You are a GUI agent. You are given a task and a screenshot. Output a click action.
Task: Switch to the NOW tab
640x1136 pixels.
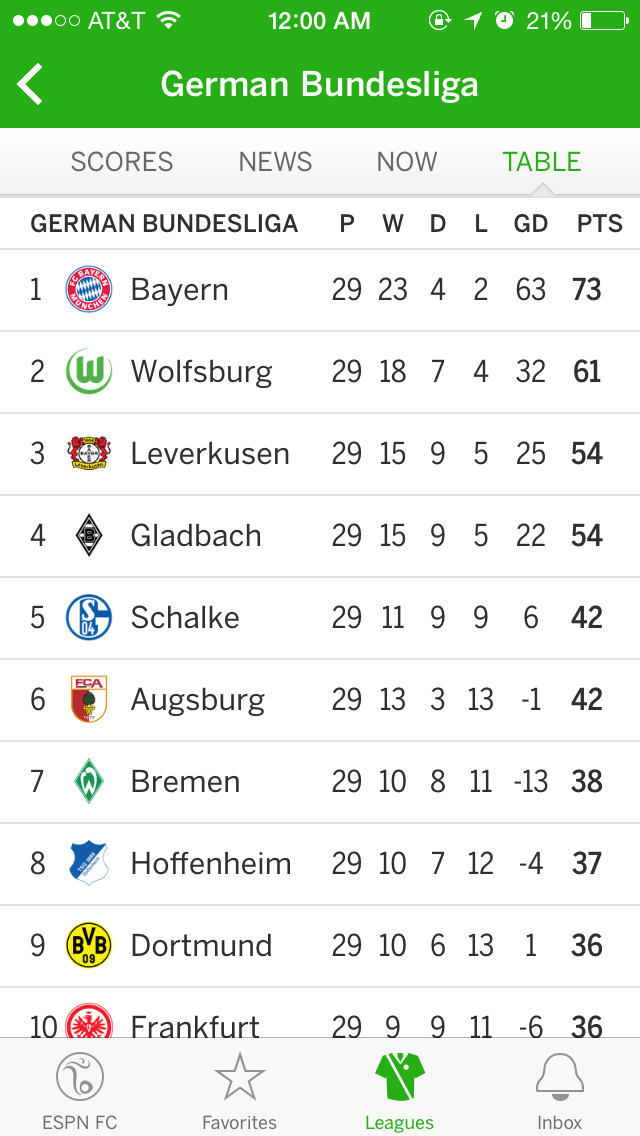coord(407,162)
